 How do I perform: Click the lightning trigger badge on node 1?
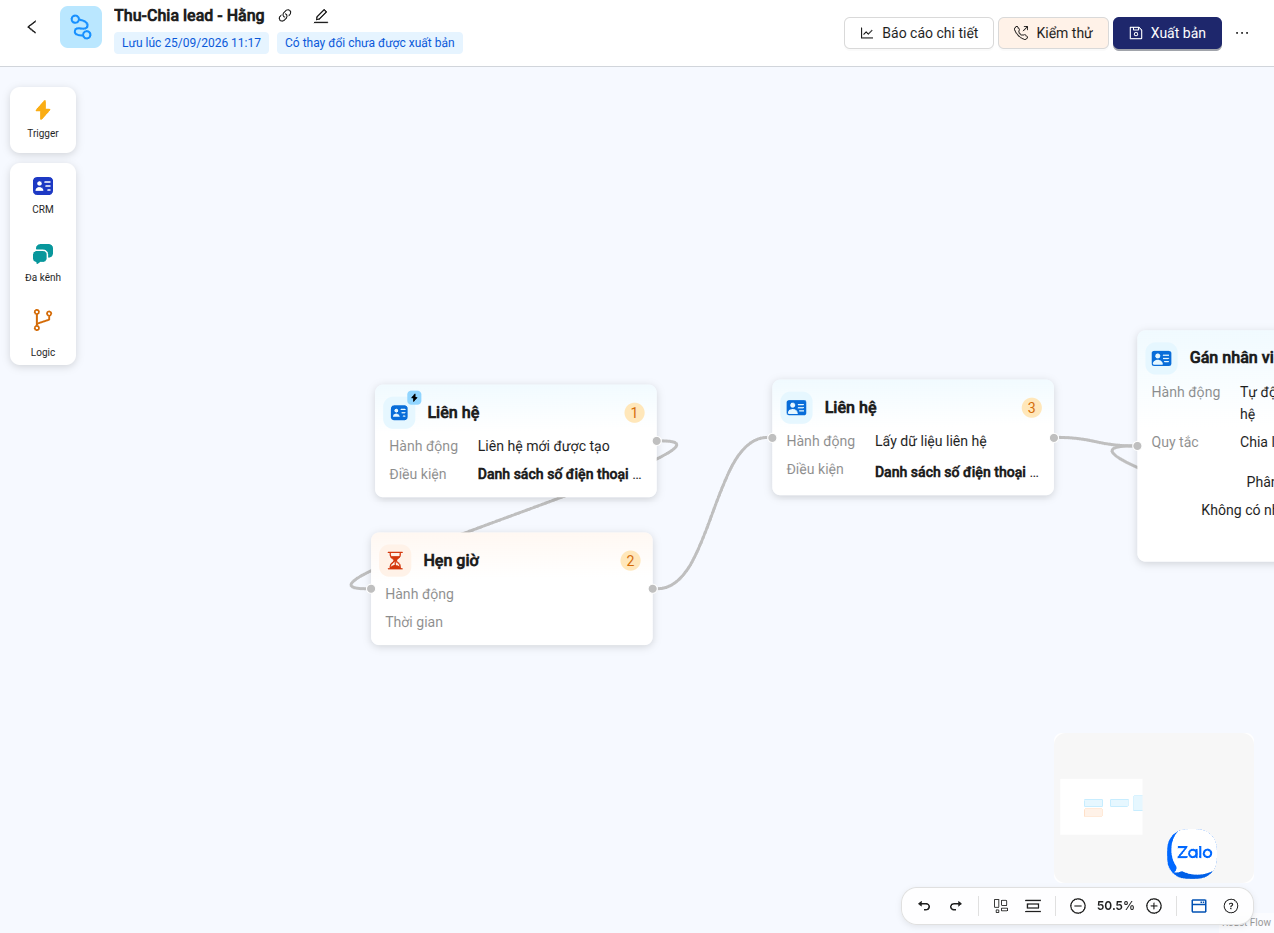tap(414, 397)
